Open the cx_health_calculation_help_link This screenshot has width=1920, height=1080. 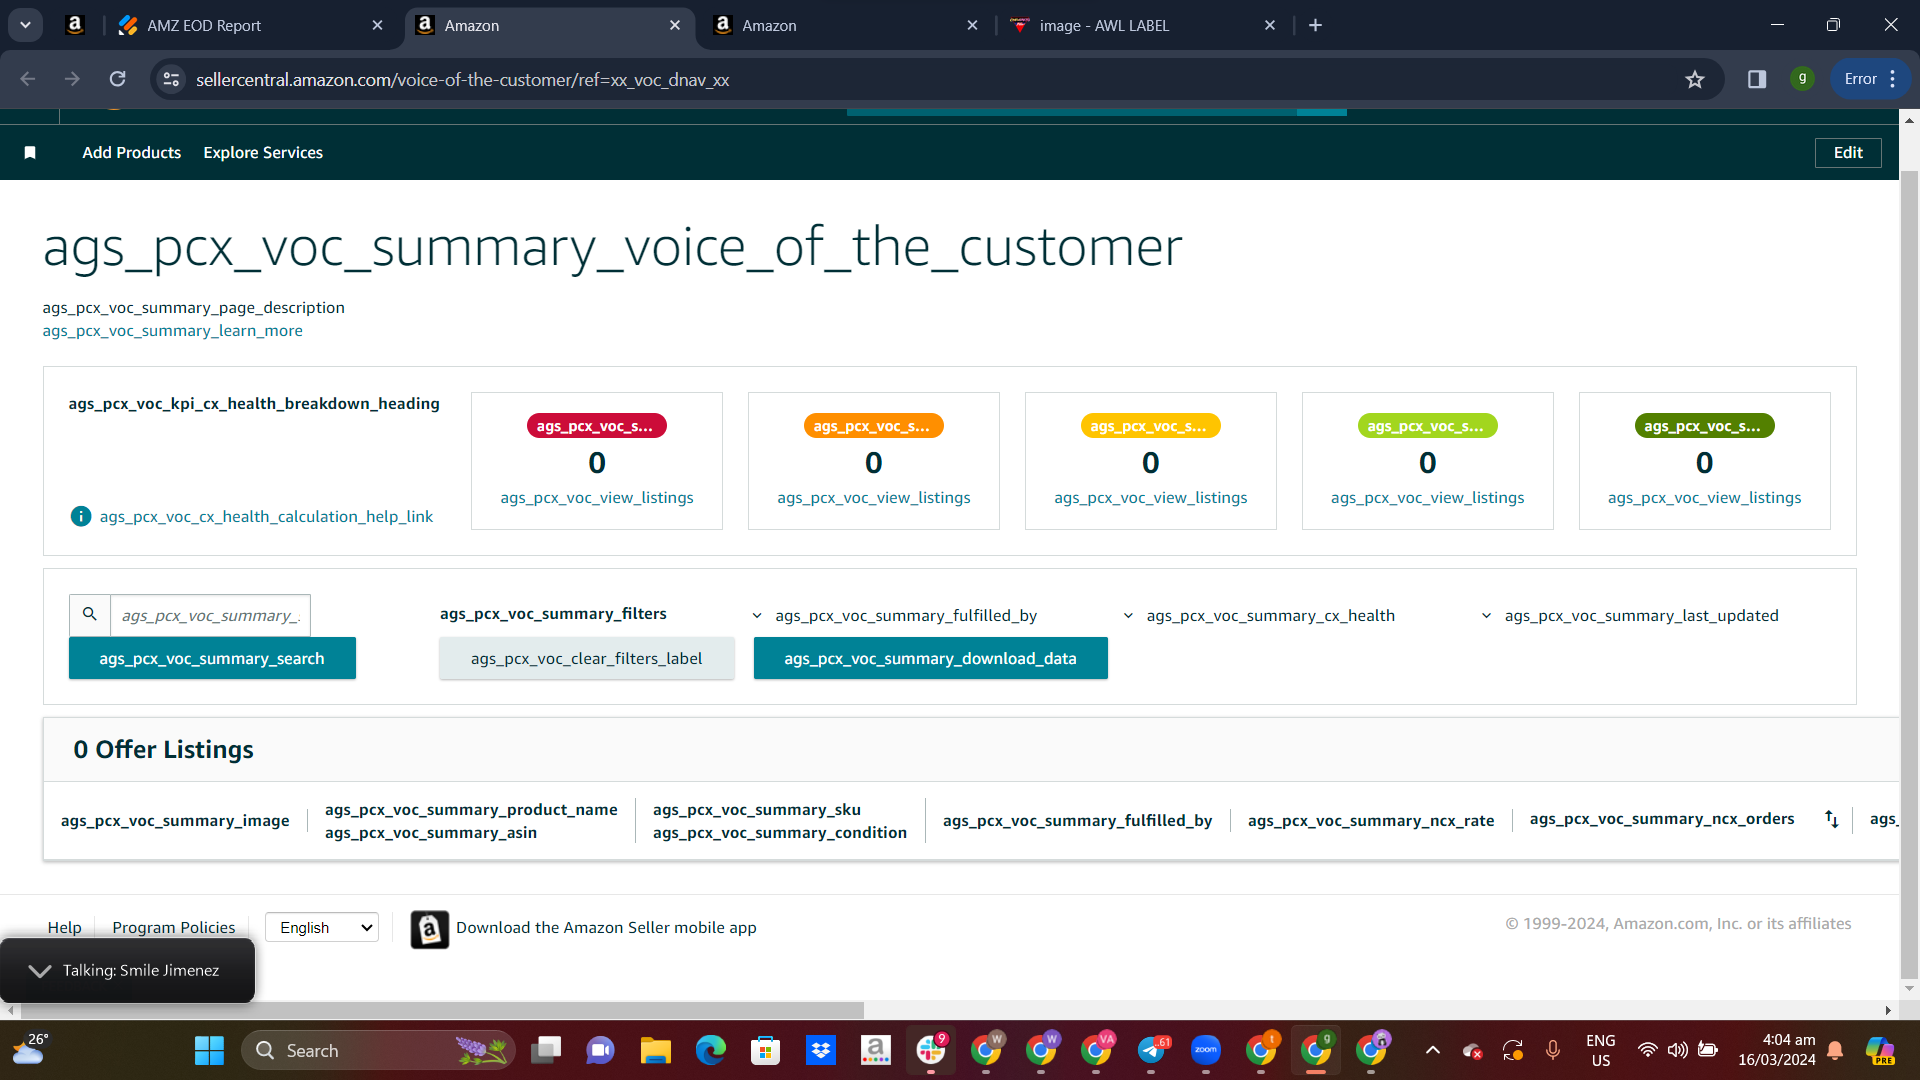[x=266, y=516]
